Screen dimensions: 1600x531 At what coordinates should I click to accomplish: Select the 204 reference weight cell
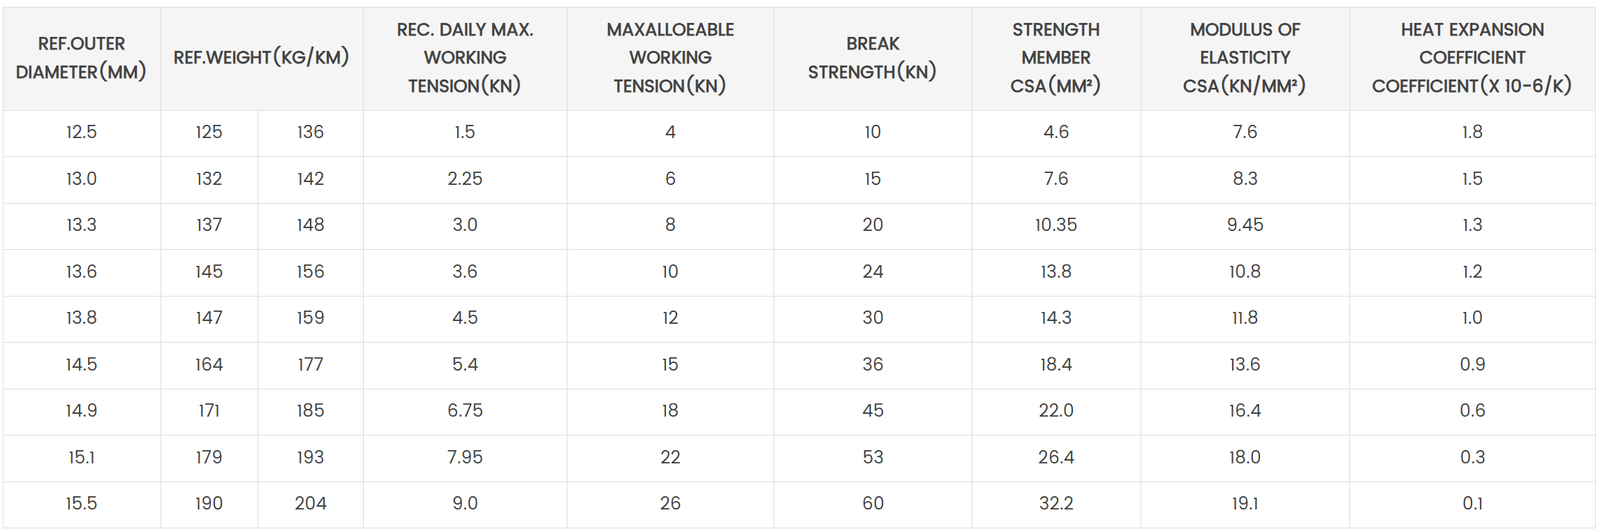coord(310,504)
